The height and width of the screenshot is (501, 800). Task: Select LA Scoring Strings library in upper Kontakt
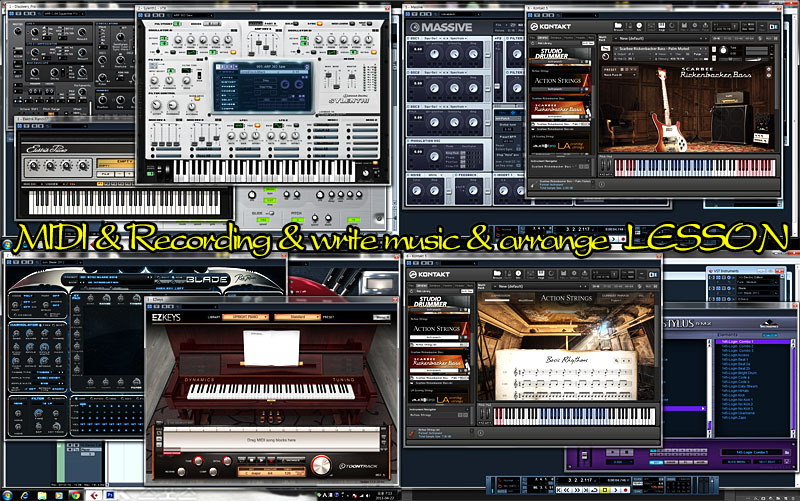coord(559,146)
